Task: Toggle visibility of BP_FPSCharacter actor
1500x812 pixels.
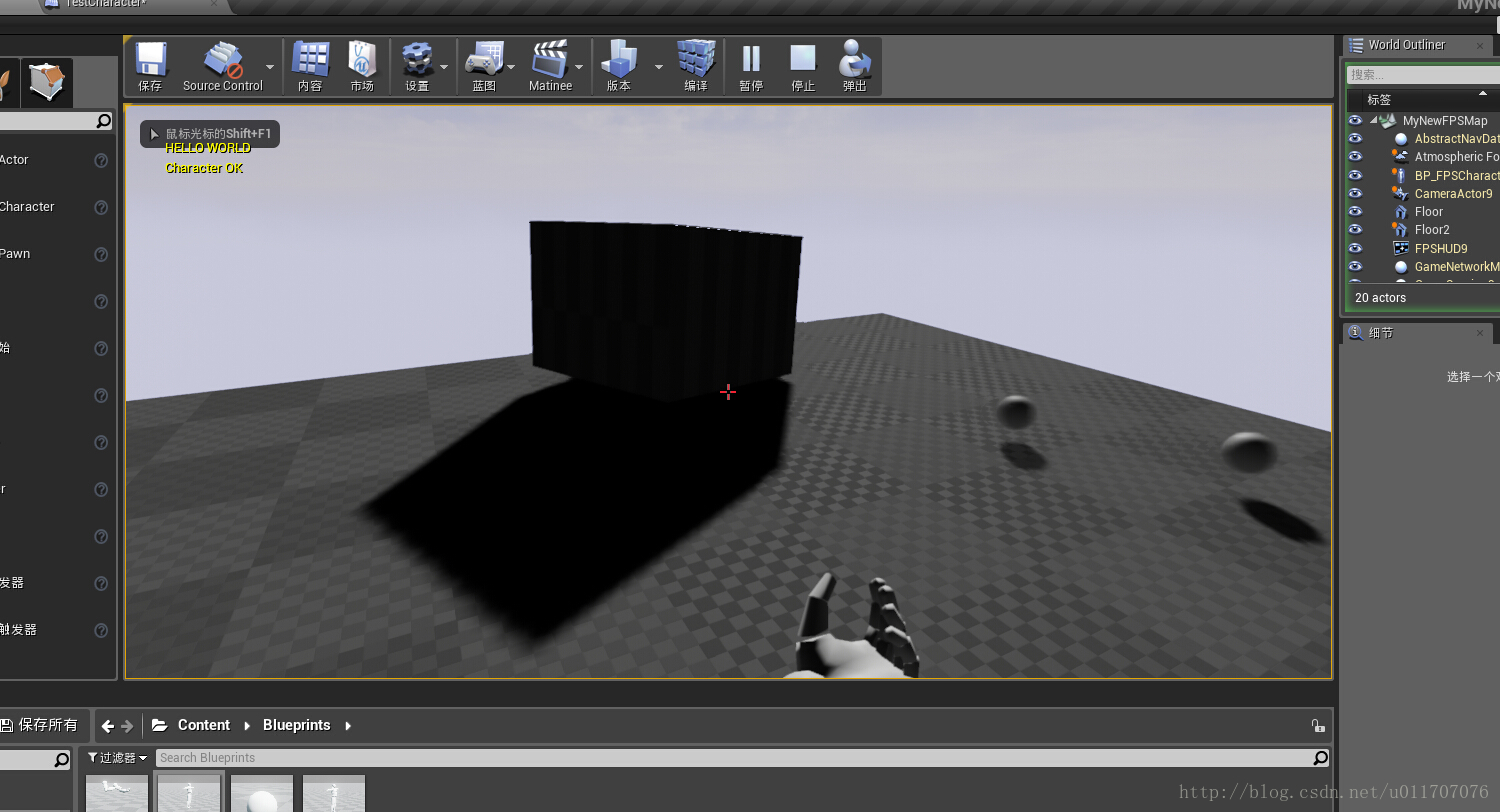Action: click(x=1355, y=175)
